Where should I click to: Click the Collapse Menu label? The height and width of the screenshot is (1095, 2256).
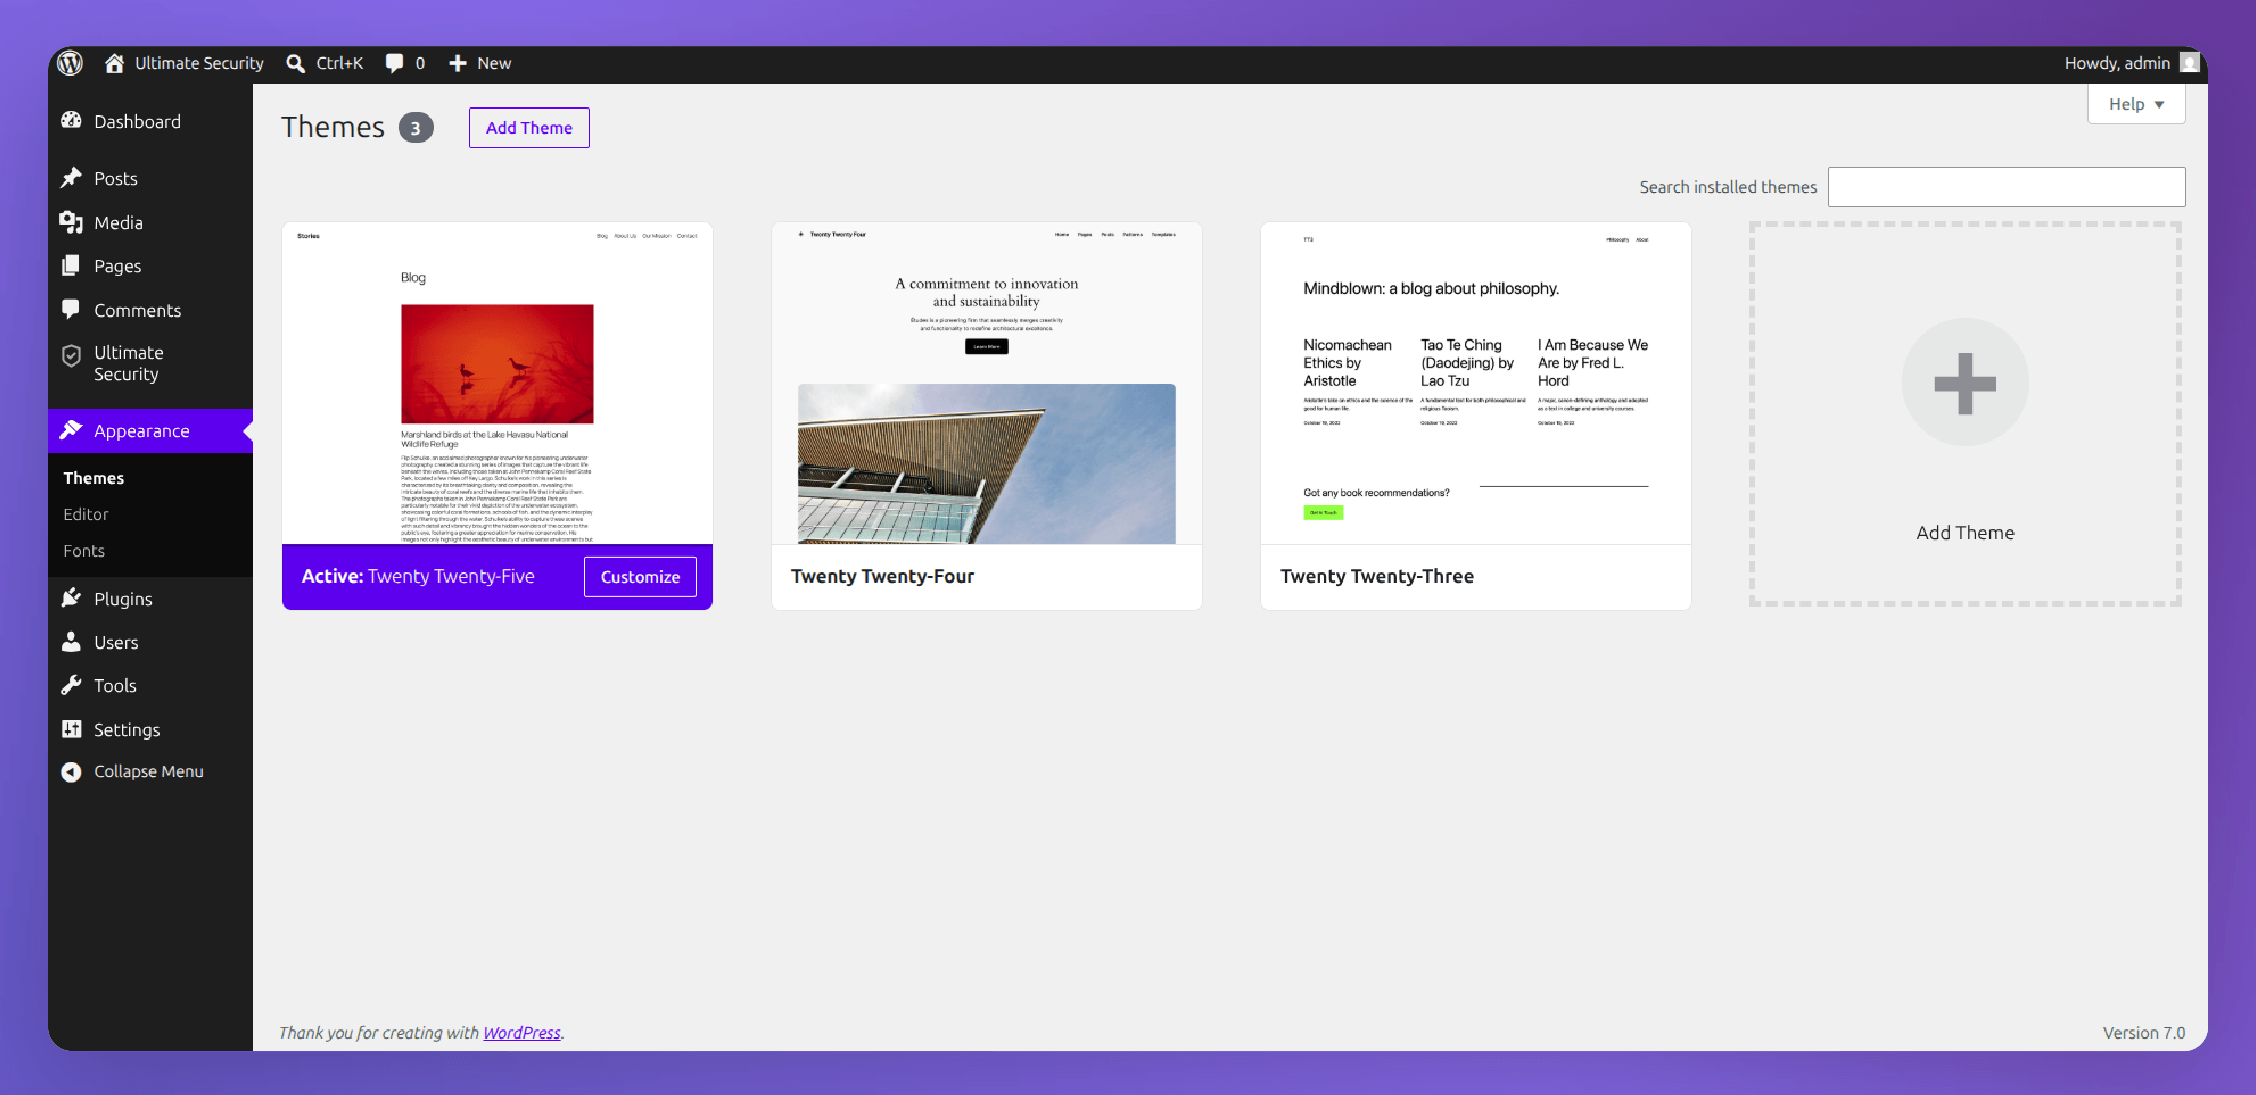pos(149,771)
